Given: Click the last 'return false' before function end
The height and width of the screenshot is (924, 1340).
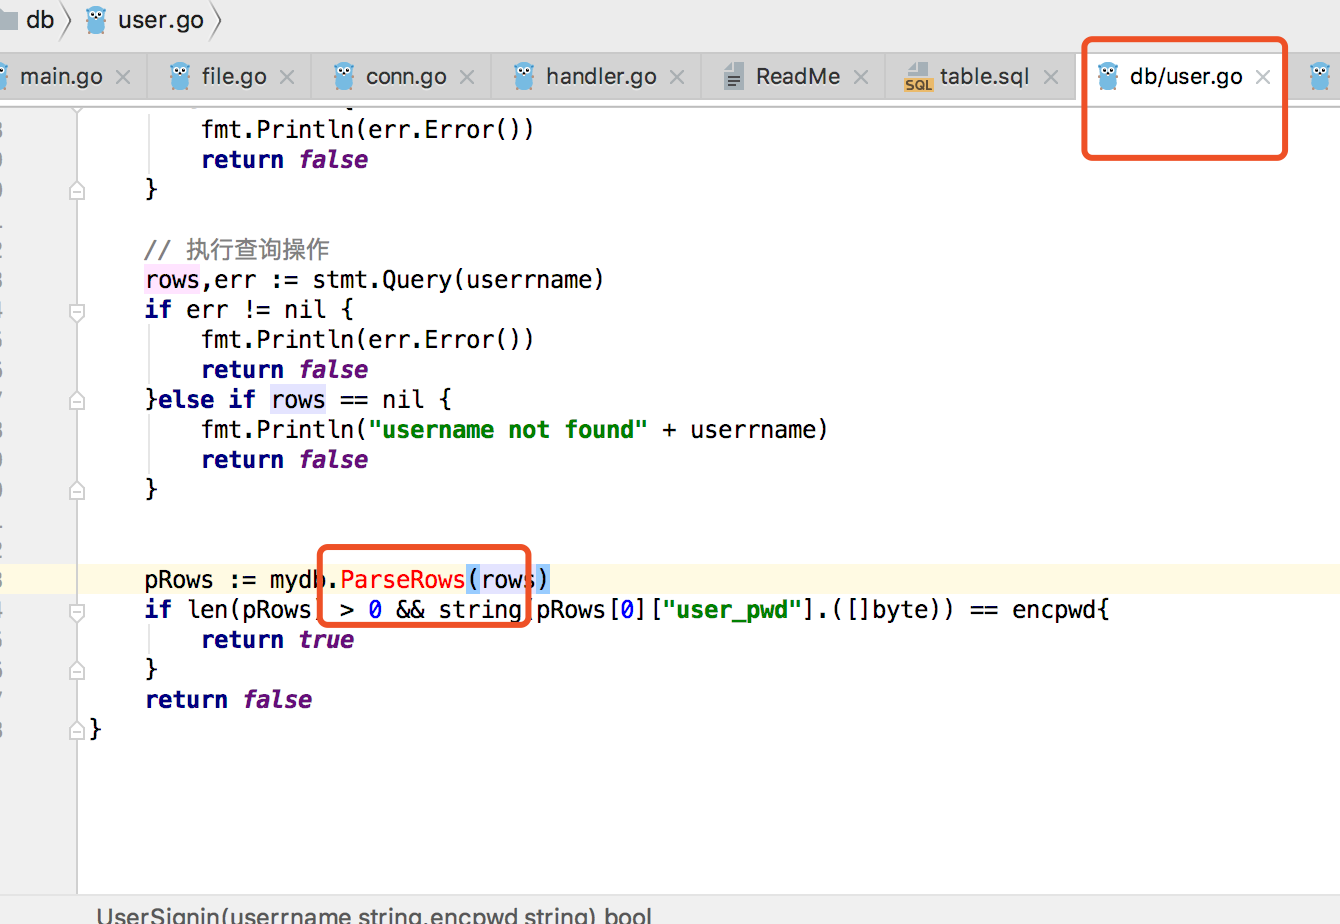Looking at the screenshot, I should point(228,699).
